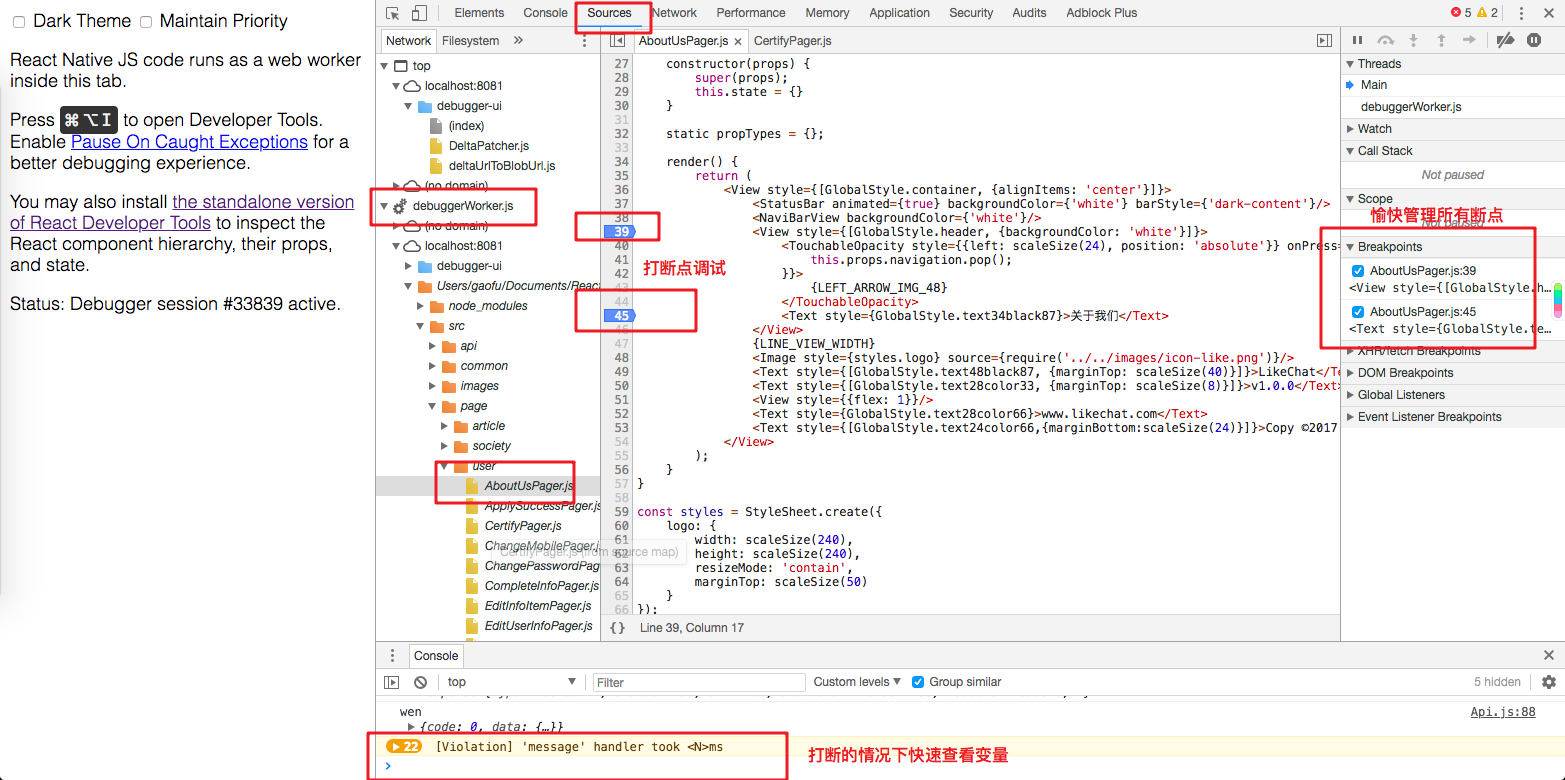Open the DevTools customize menu (three dots)

click(1520, 13)
